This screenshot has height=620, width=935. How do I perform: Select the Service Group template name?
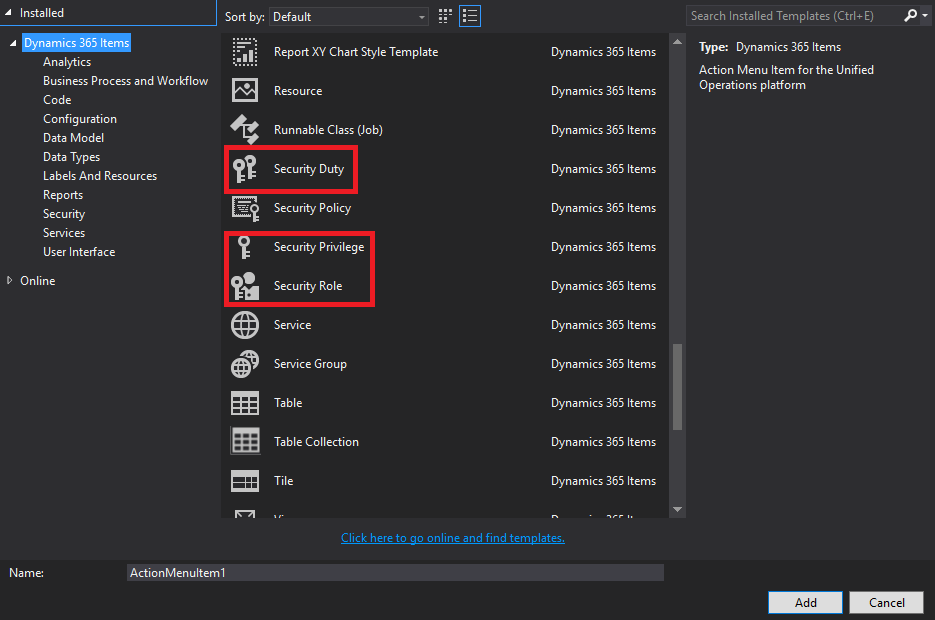coord(310,364)
